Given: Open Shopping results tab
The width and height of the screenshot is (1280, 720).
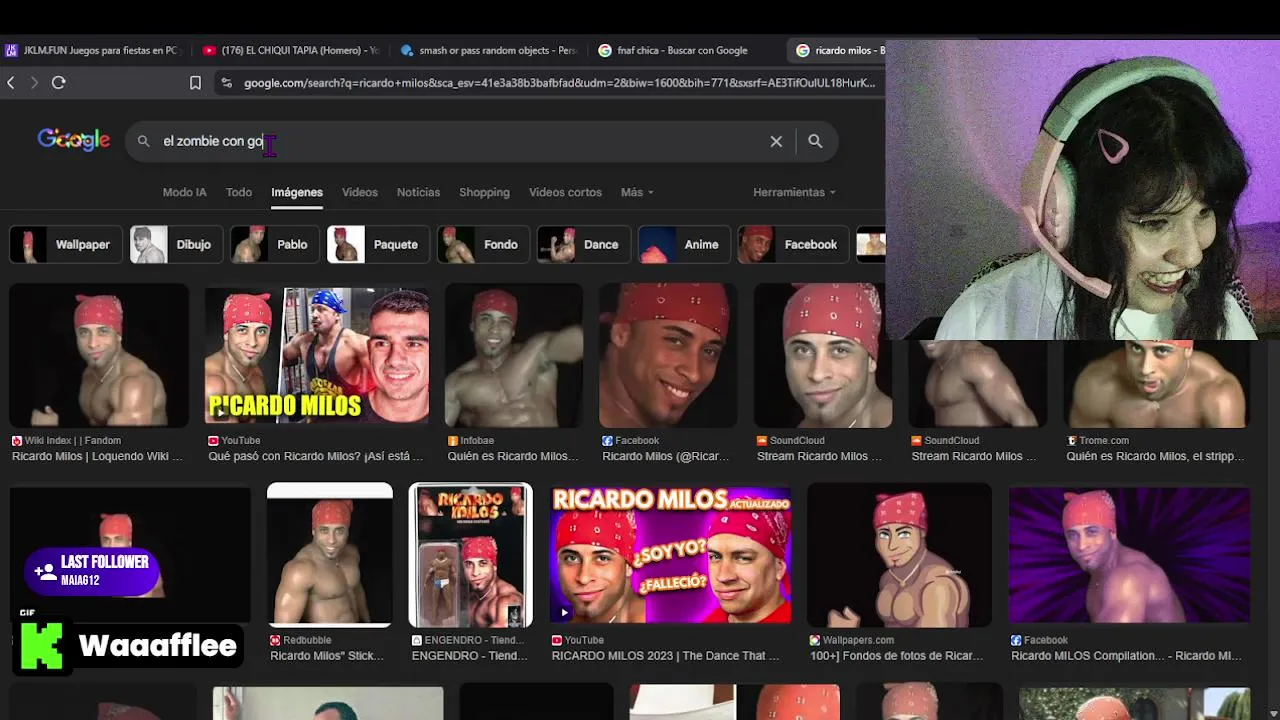Looking at the screenshot, I should coord(484,192).
